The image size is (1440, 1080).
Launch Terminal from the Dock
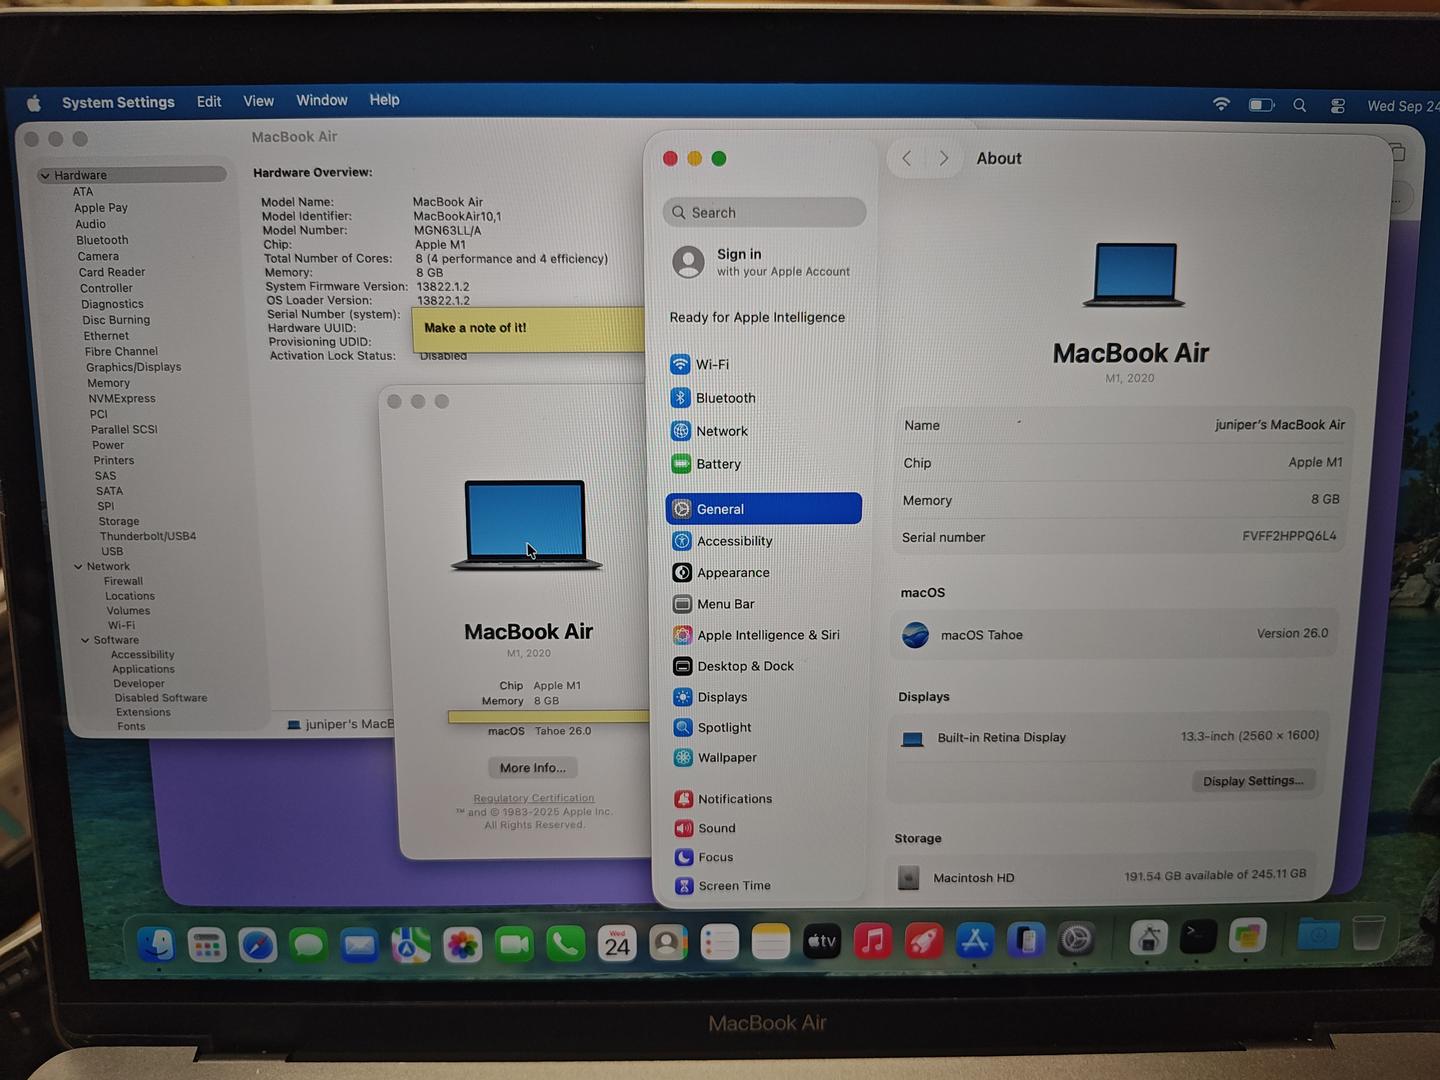(x=1198, y=937)
